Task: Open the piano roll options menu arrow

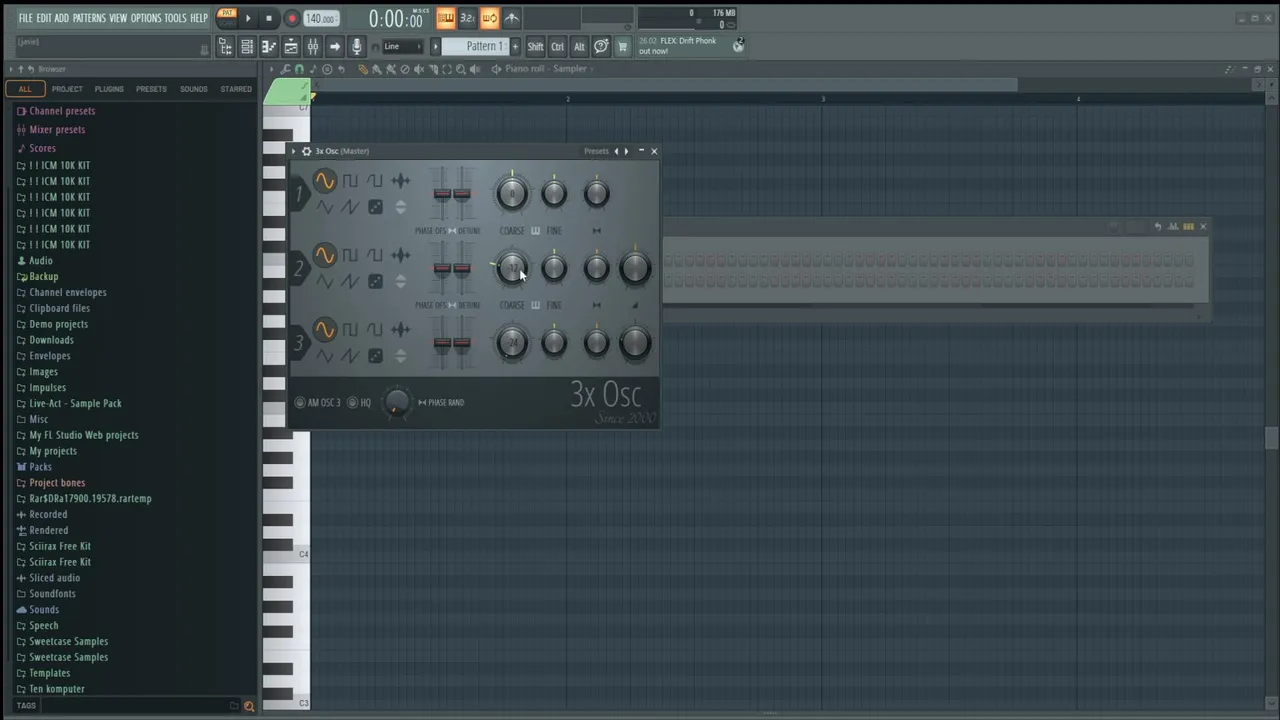Action: pyautogui.click(x=271, y=69)
